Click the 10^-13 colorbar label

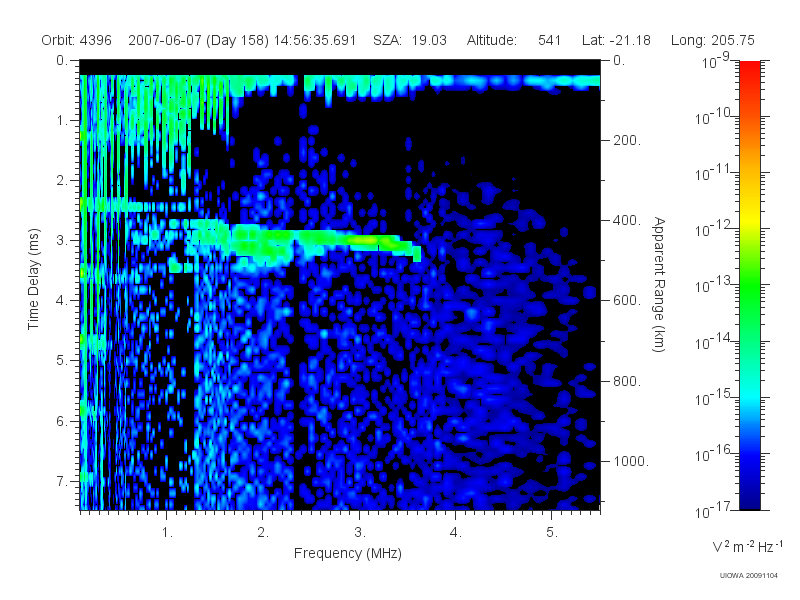pos(714,285)
